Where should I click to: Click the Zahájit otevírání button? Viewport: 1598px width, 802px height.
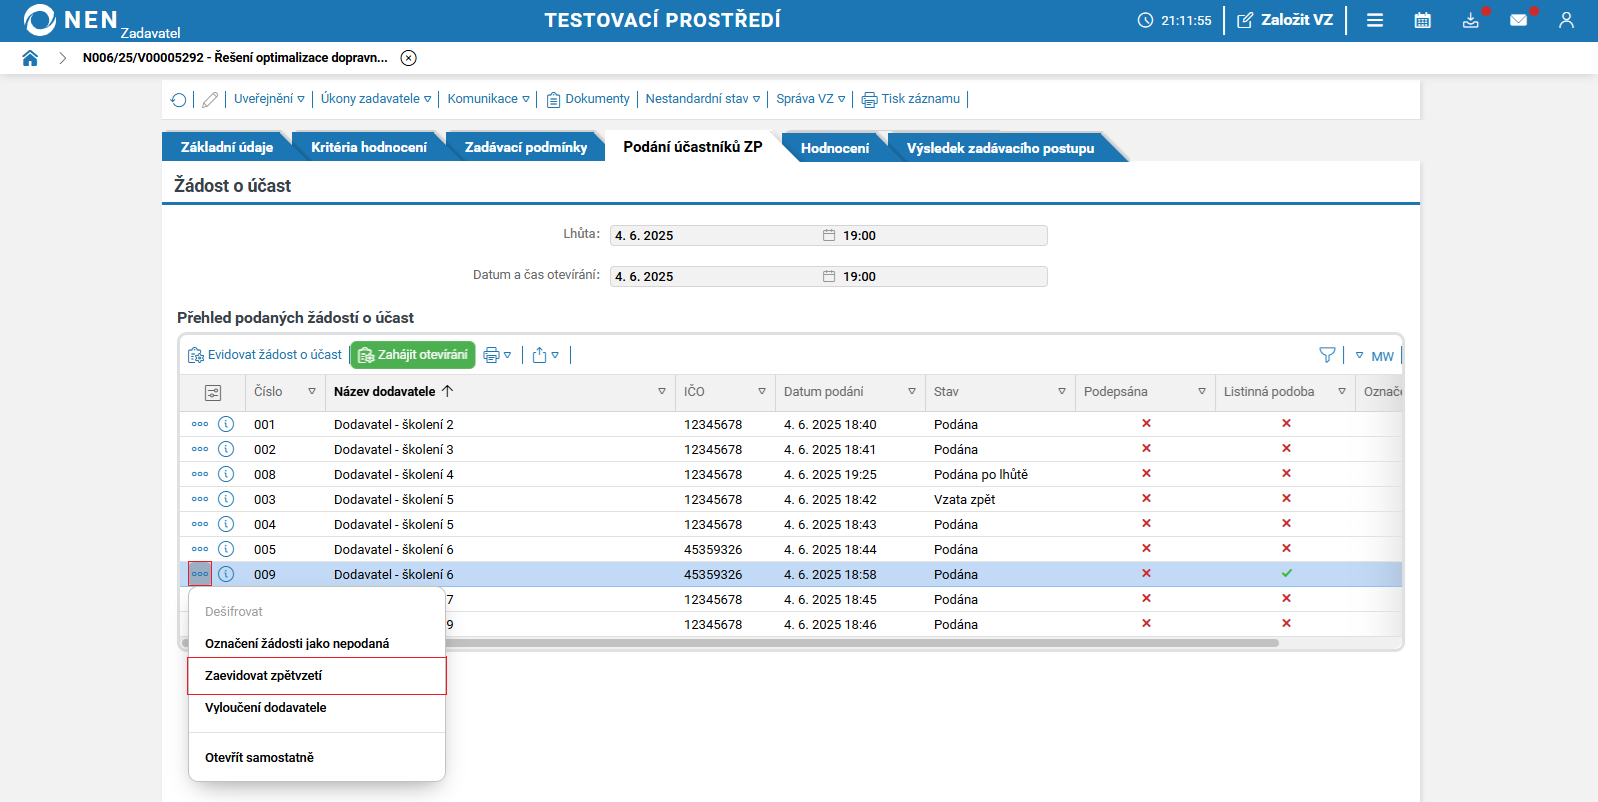(413, 355)
